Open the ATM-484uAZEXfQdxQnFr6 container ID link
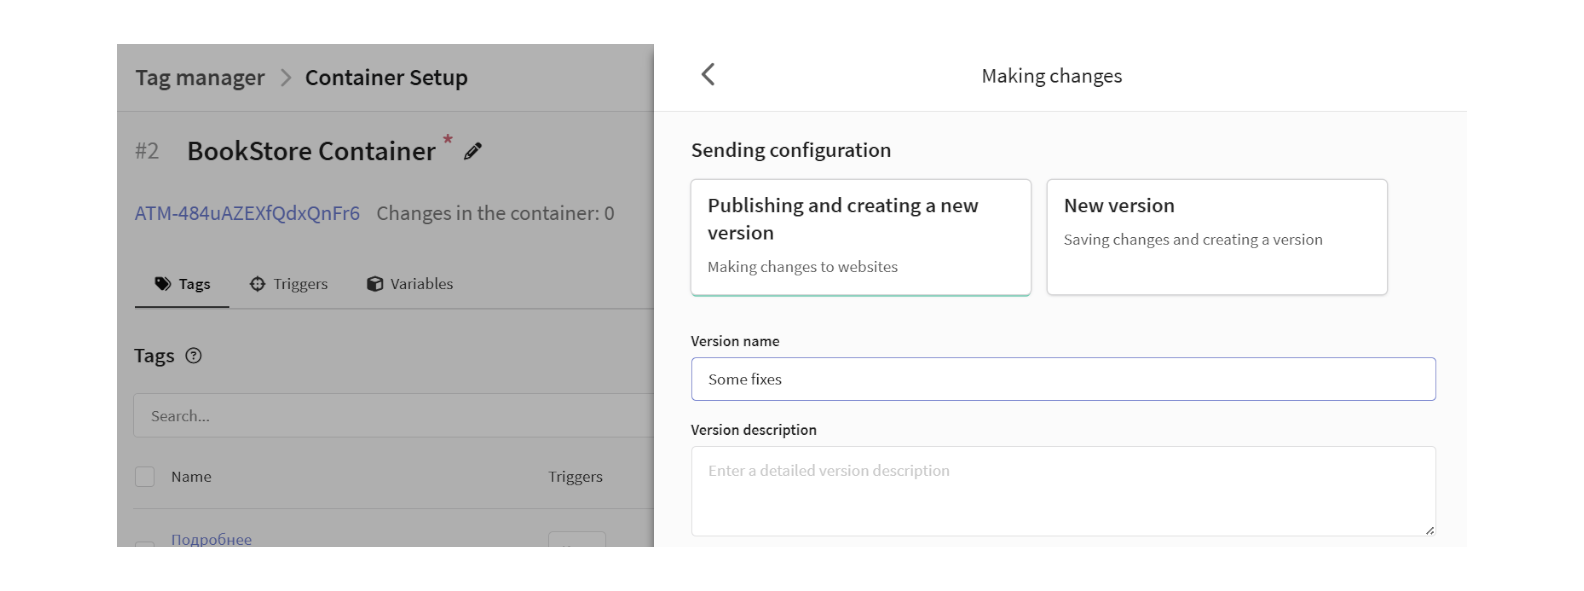This screenshot has width=1584, height=591. point(247,214)
